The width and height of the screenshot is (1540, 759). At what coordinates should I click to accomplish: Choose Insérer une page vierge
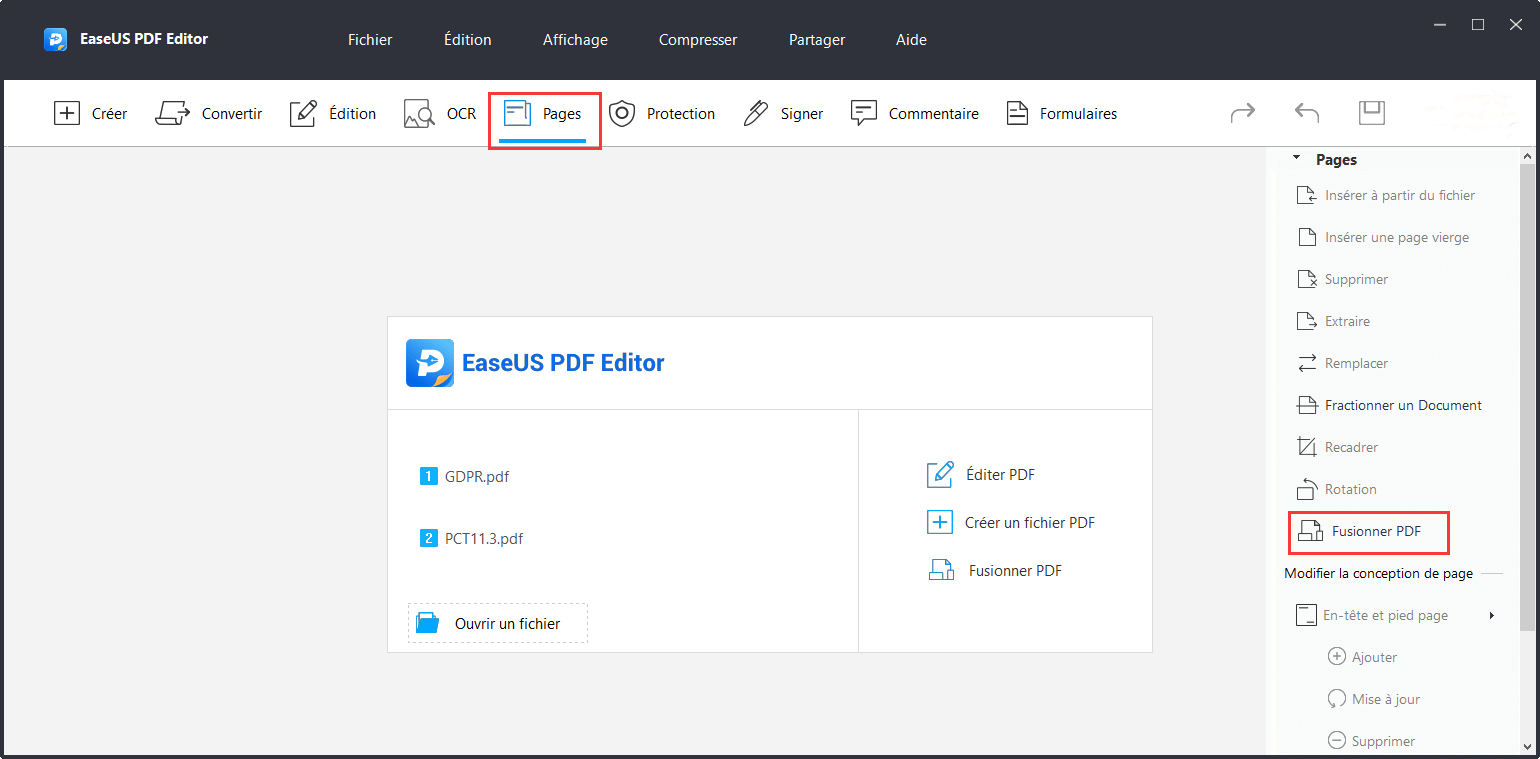pos(1383,237)
